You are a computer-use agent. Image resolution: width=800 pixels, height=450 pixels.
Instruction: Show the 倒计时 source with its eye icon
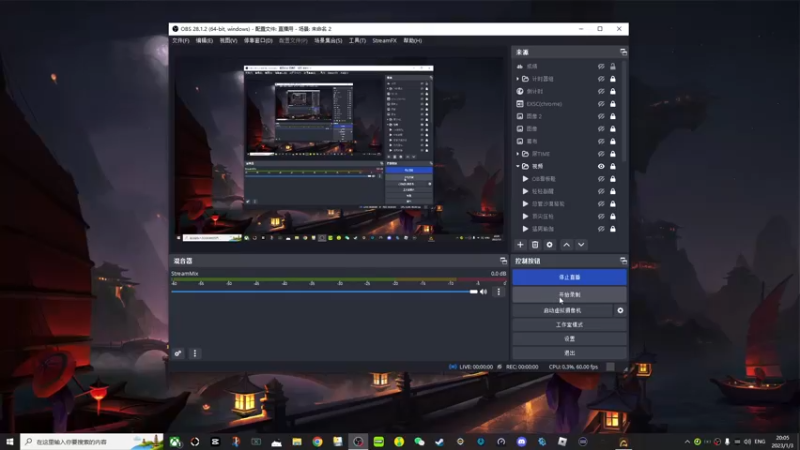(601, 91)
